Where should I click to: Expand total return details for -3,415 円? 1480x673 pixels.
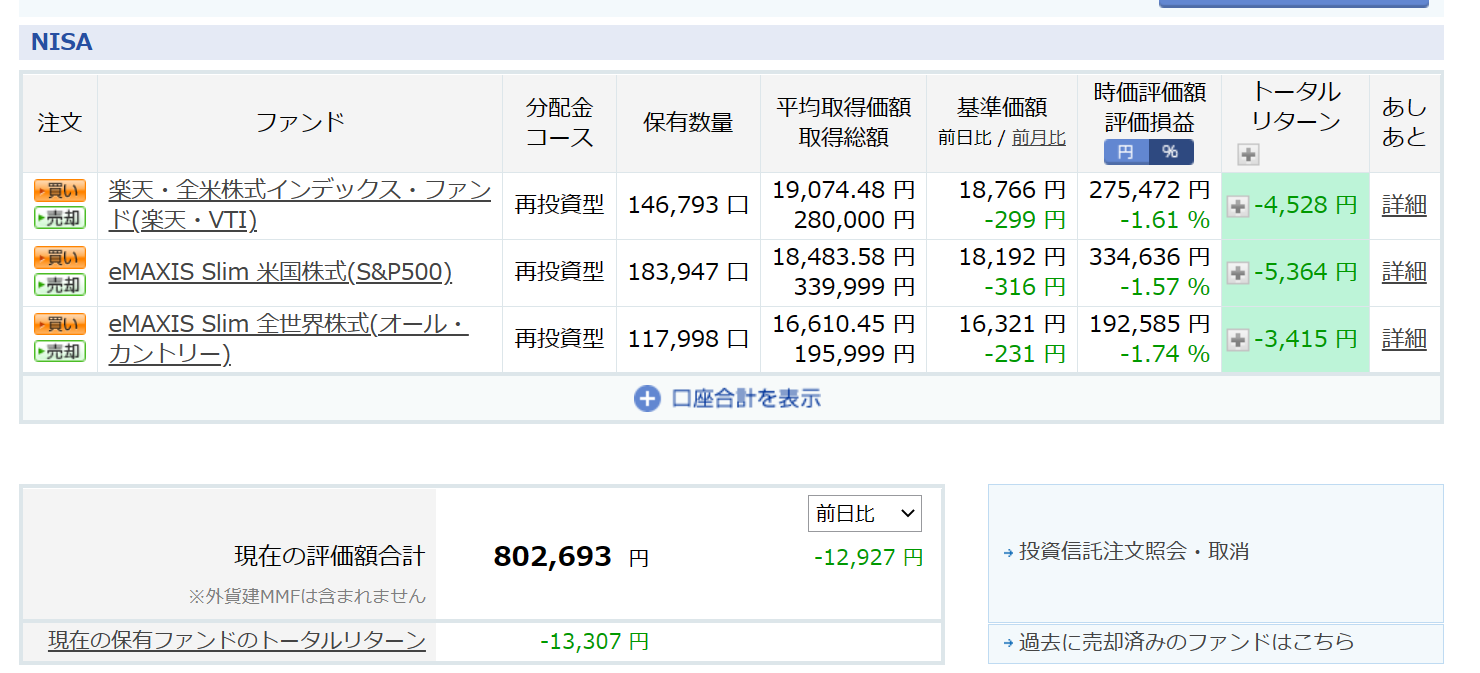pos(1238,340)
